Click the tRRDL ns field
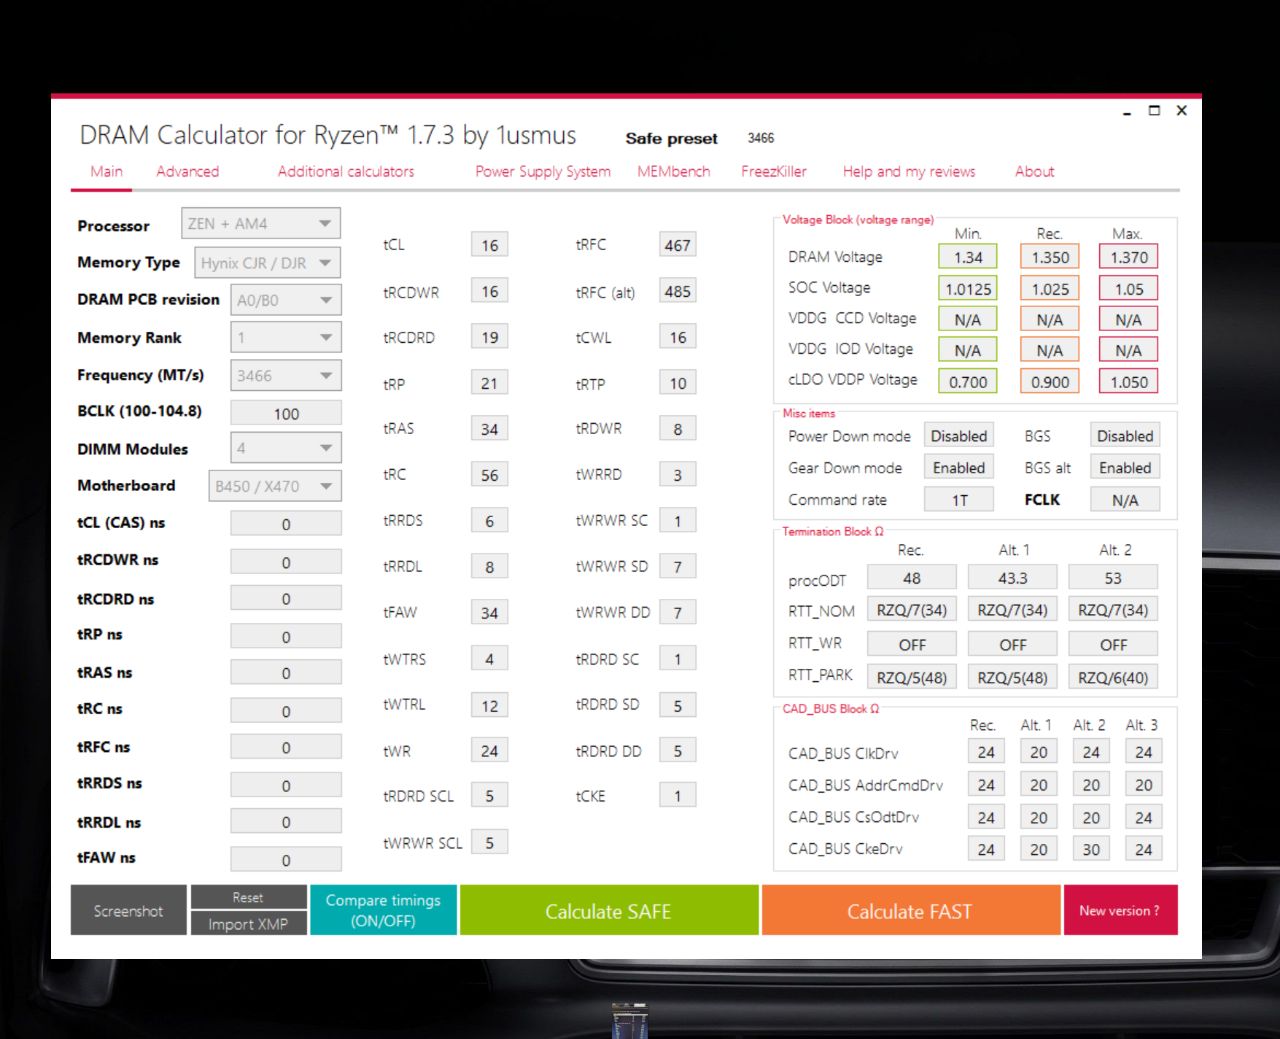Viewport: 1280px width, 1039px height. (285, 822)
